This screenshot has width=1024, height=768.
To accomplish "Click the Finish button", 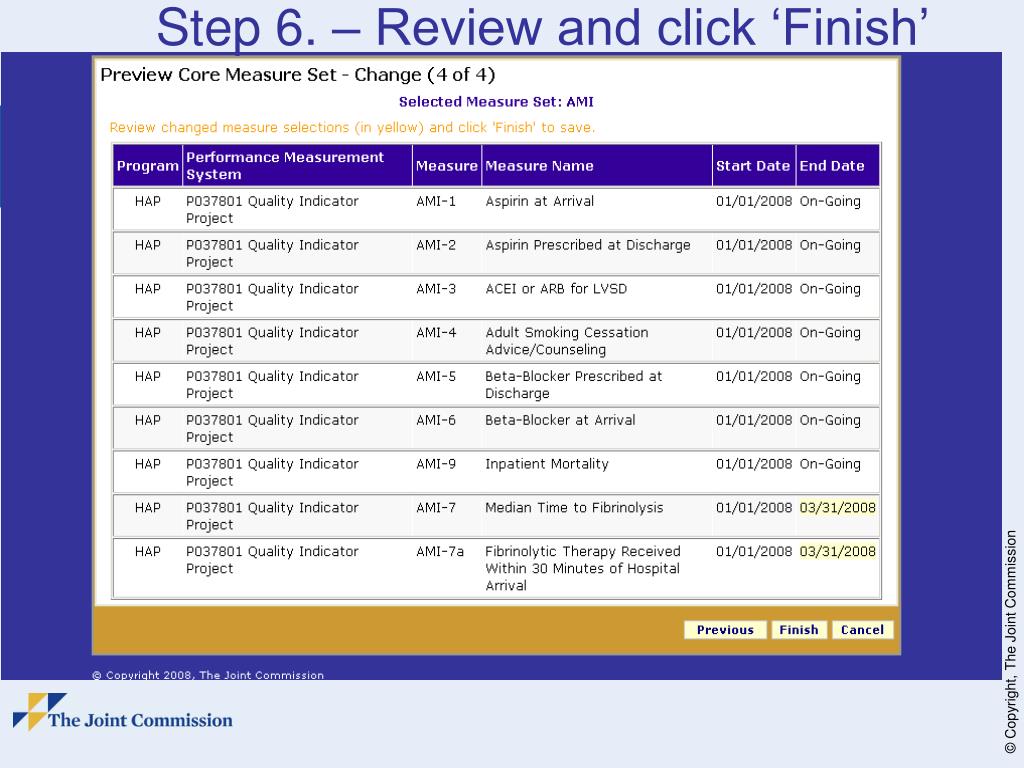I will tap(799, 630).
